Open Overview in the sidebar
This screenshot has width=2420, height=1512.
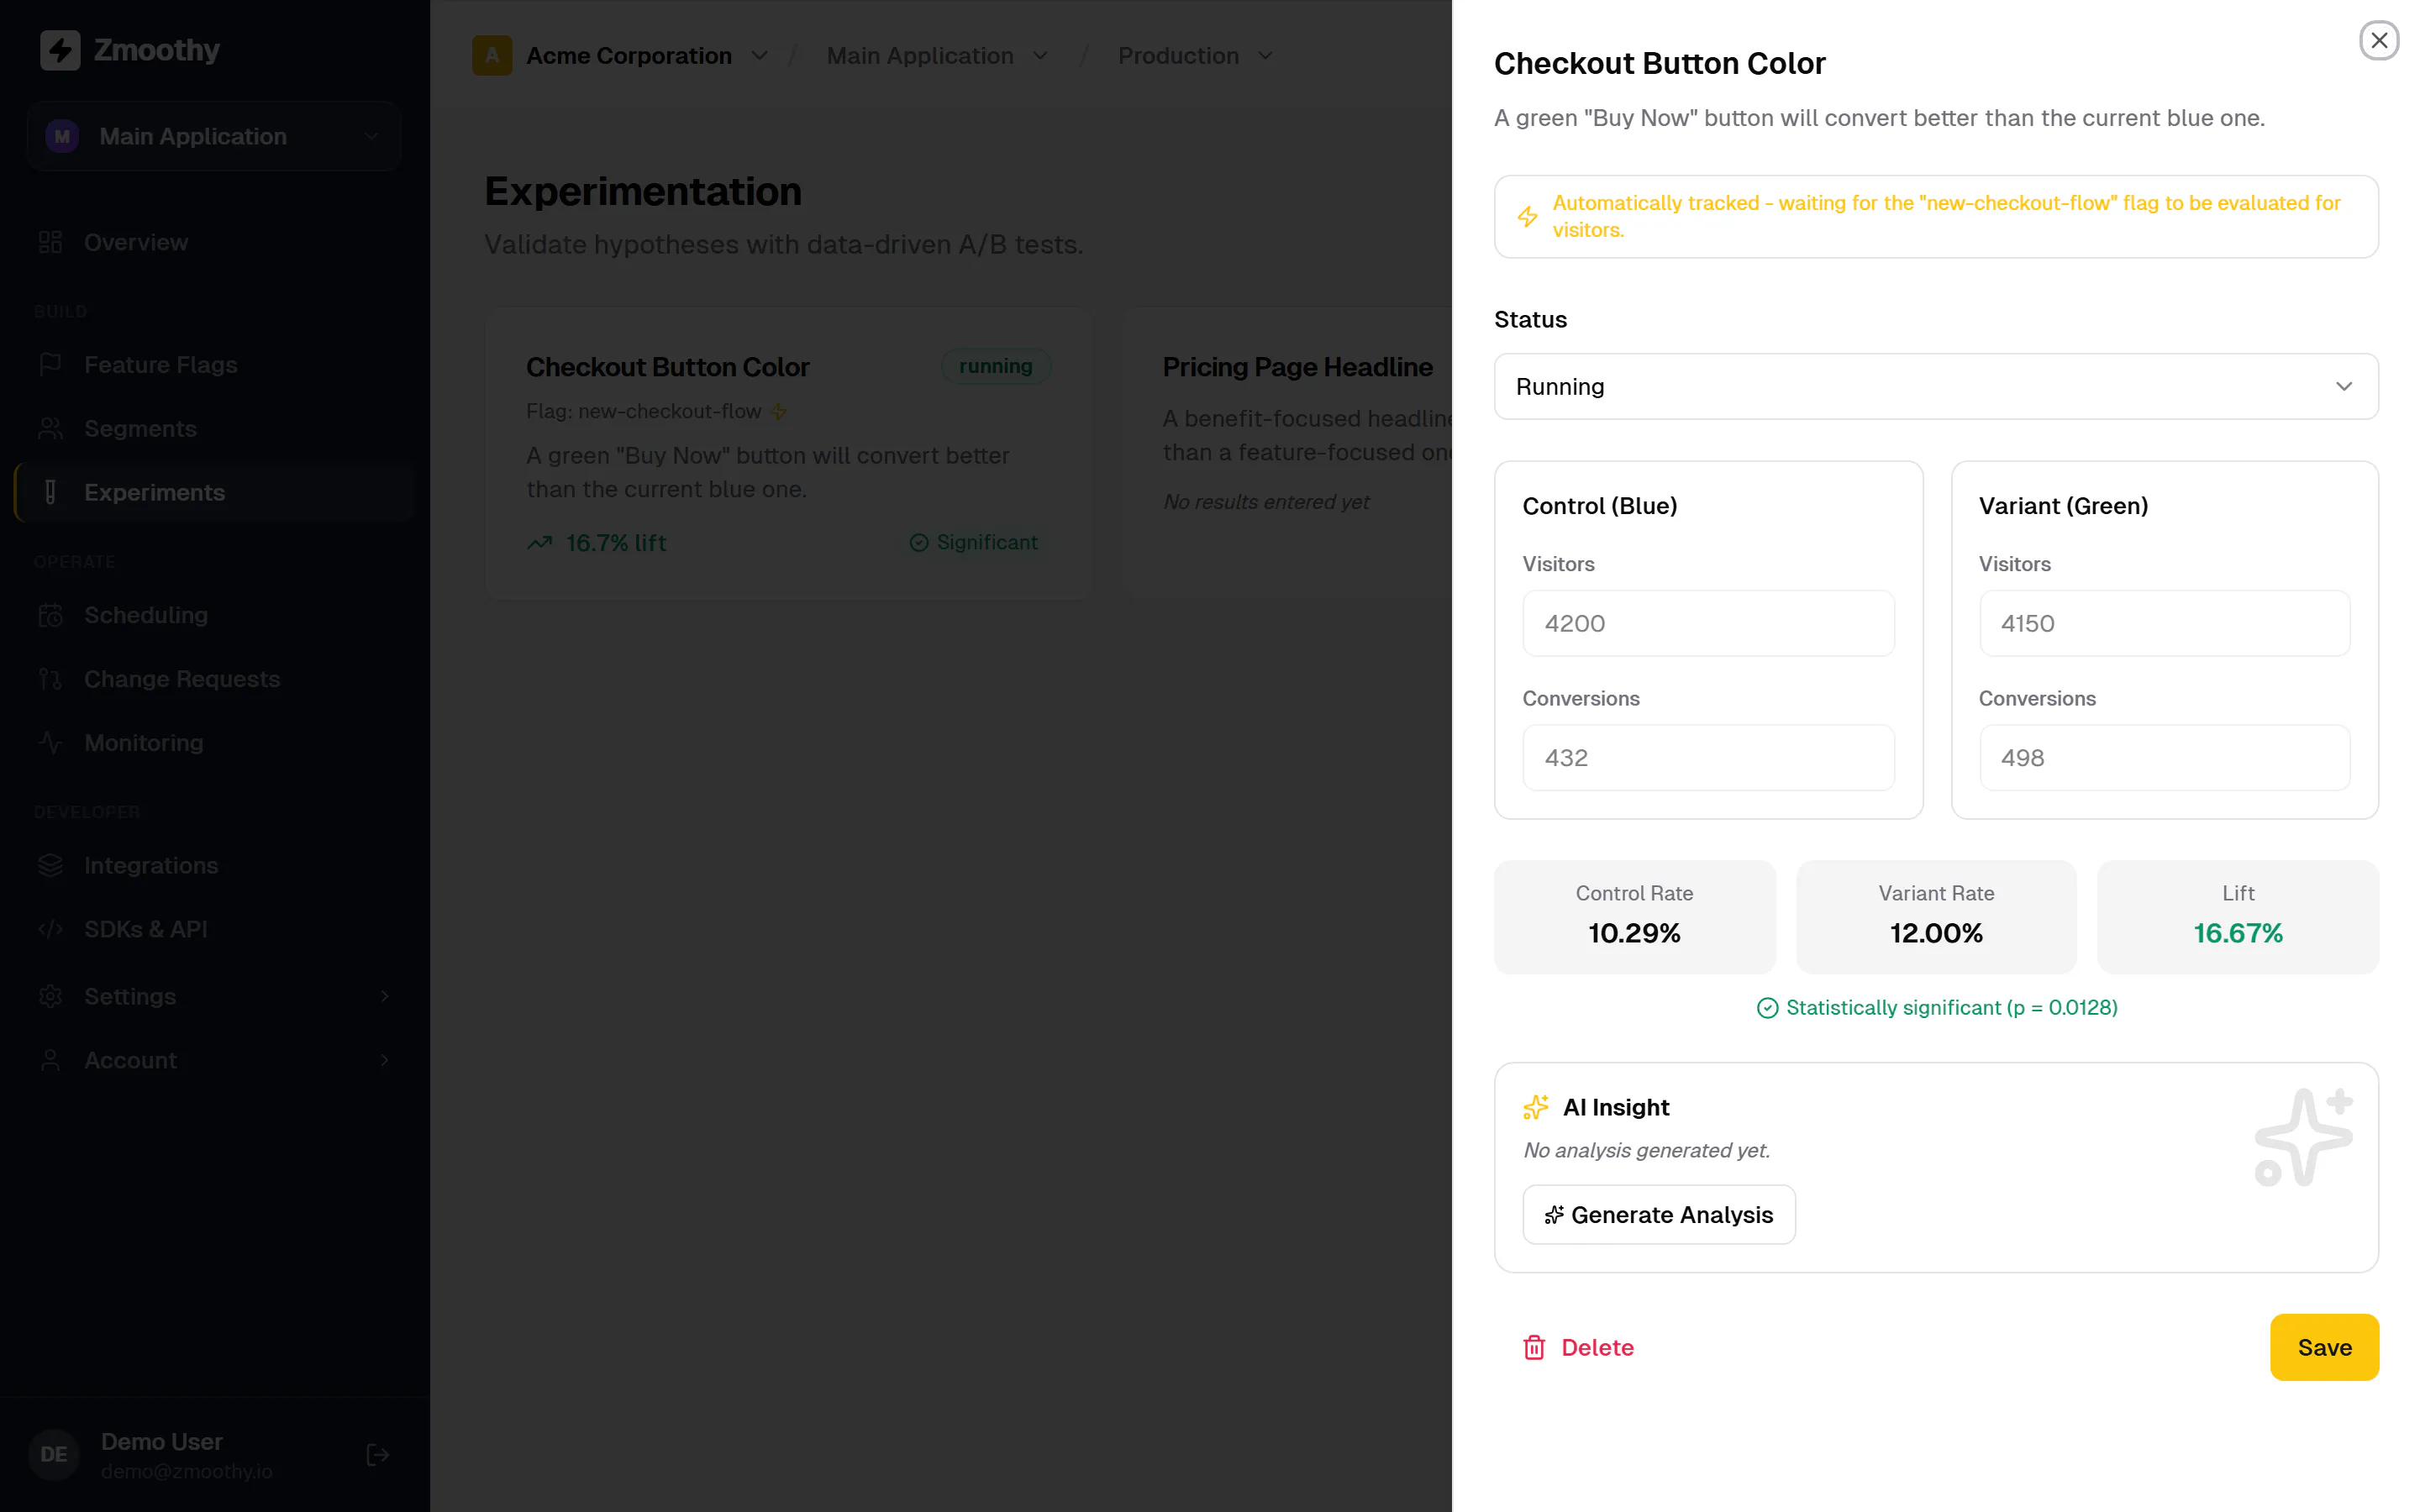(214, 242)
